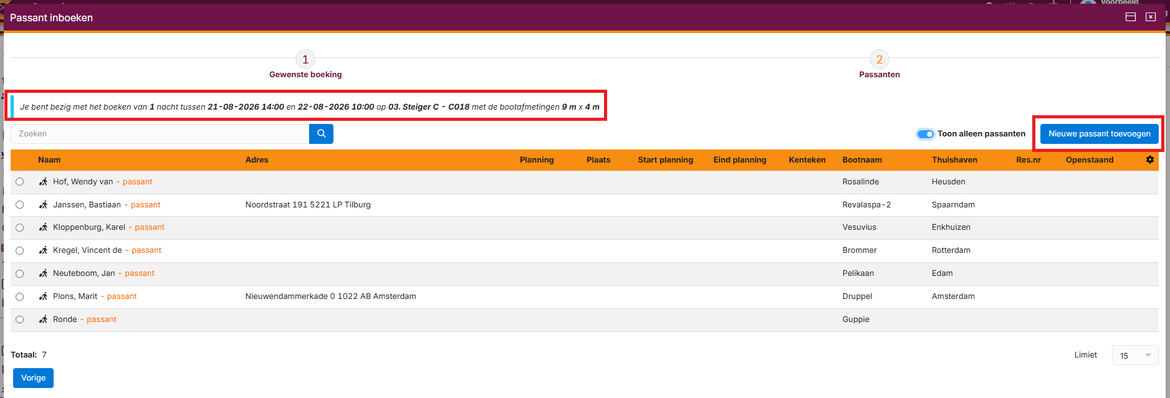
Task: Click address Noordstraat 191 5221 LP Tilburg
Action: [307, 205]
